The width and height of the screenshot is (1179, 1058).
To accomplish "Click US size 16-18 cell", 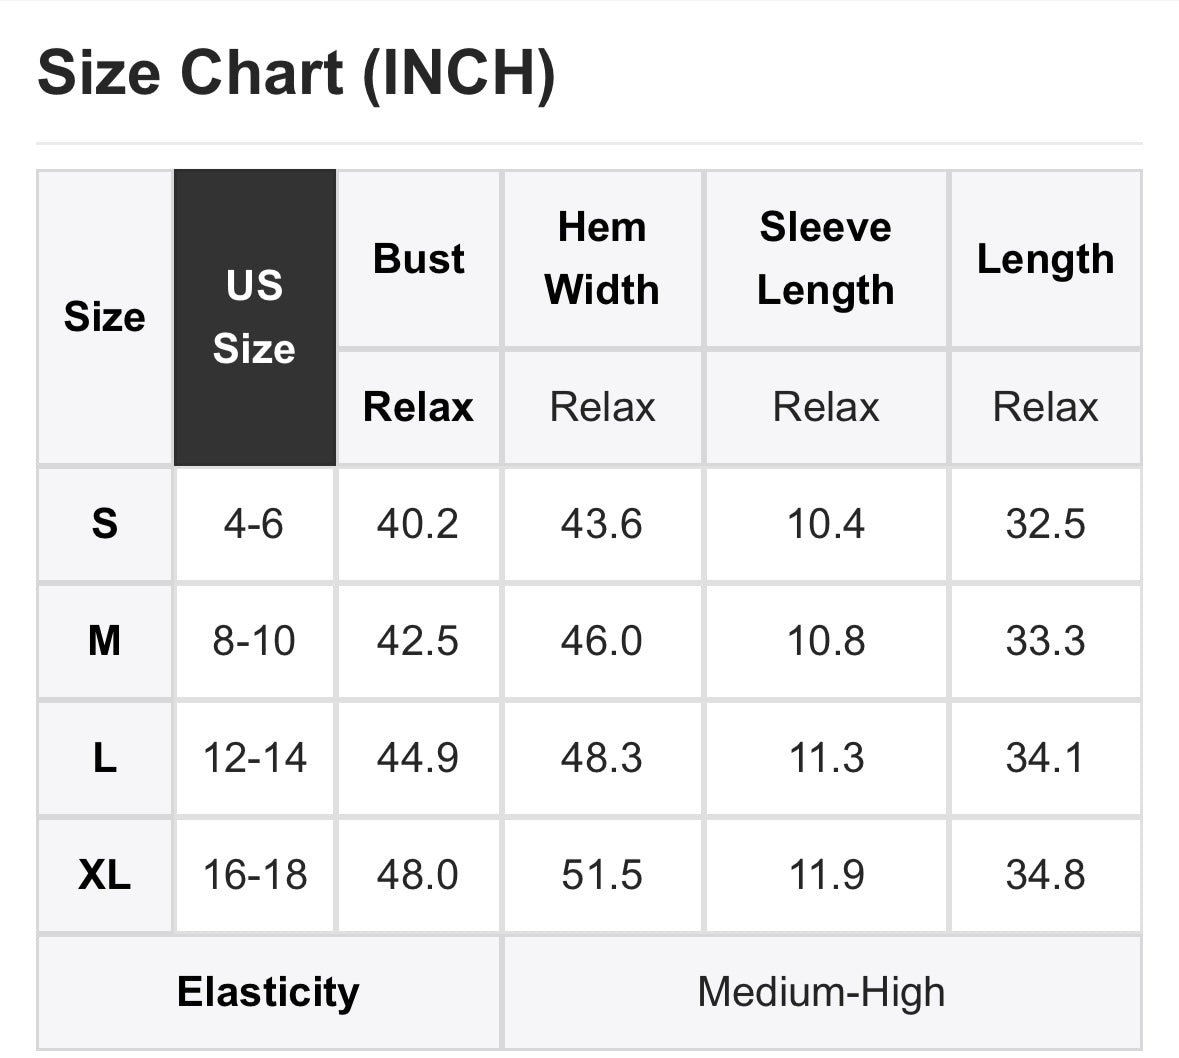I will (x=255, y=875).
